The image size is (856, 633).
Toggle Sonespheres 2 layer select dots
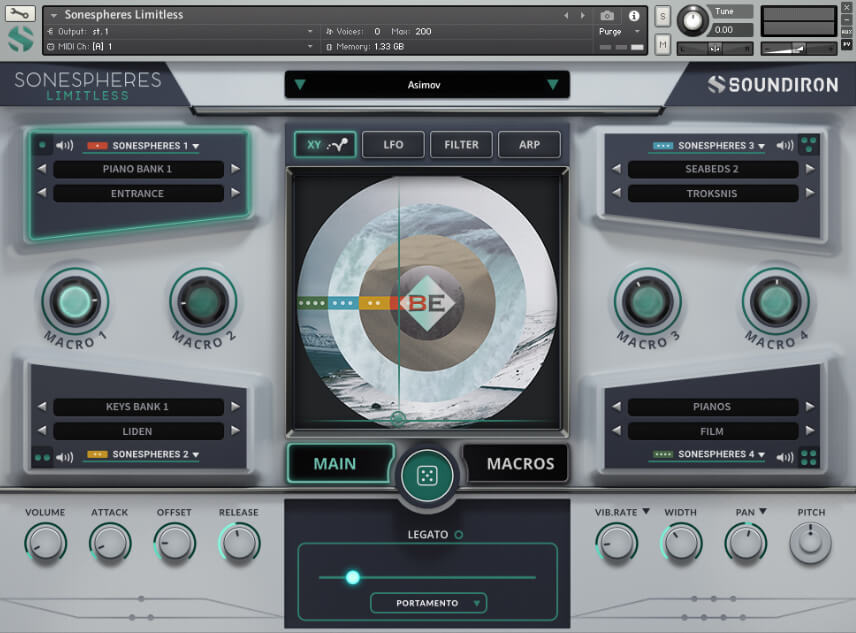[x=42, y=457]
